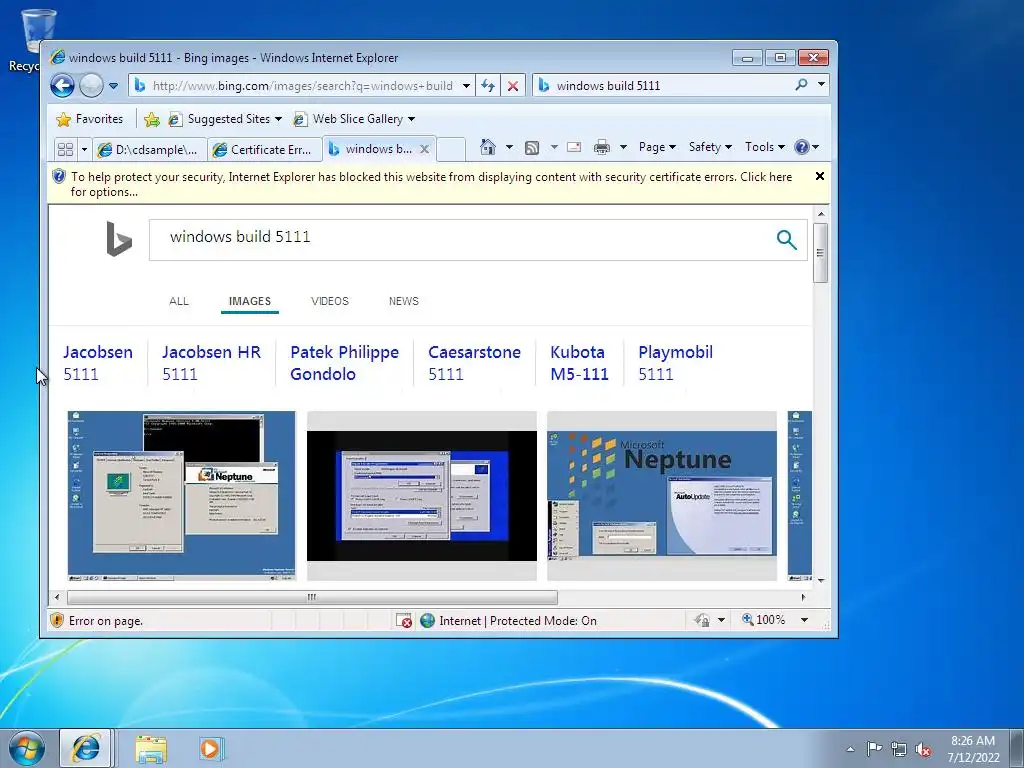The image size is (1024, 768).
Task: Click the Help question mark icon
Action: [802, 147]
